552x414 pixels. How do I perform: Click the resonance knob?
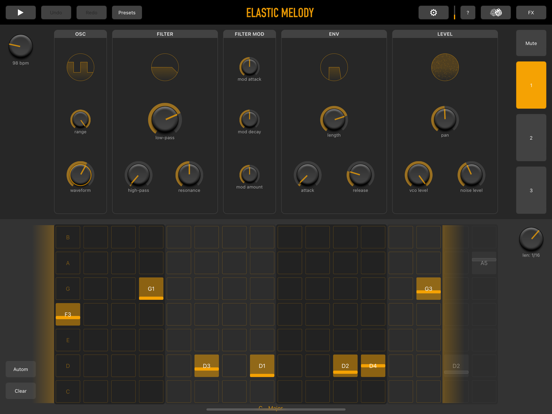[x=189, y=174]
